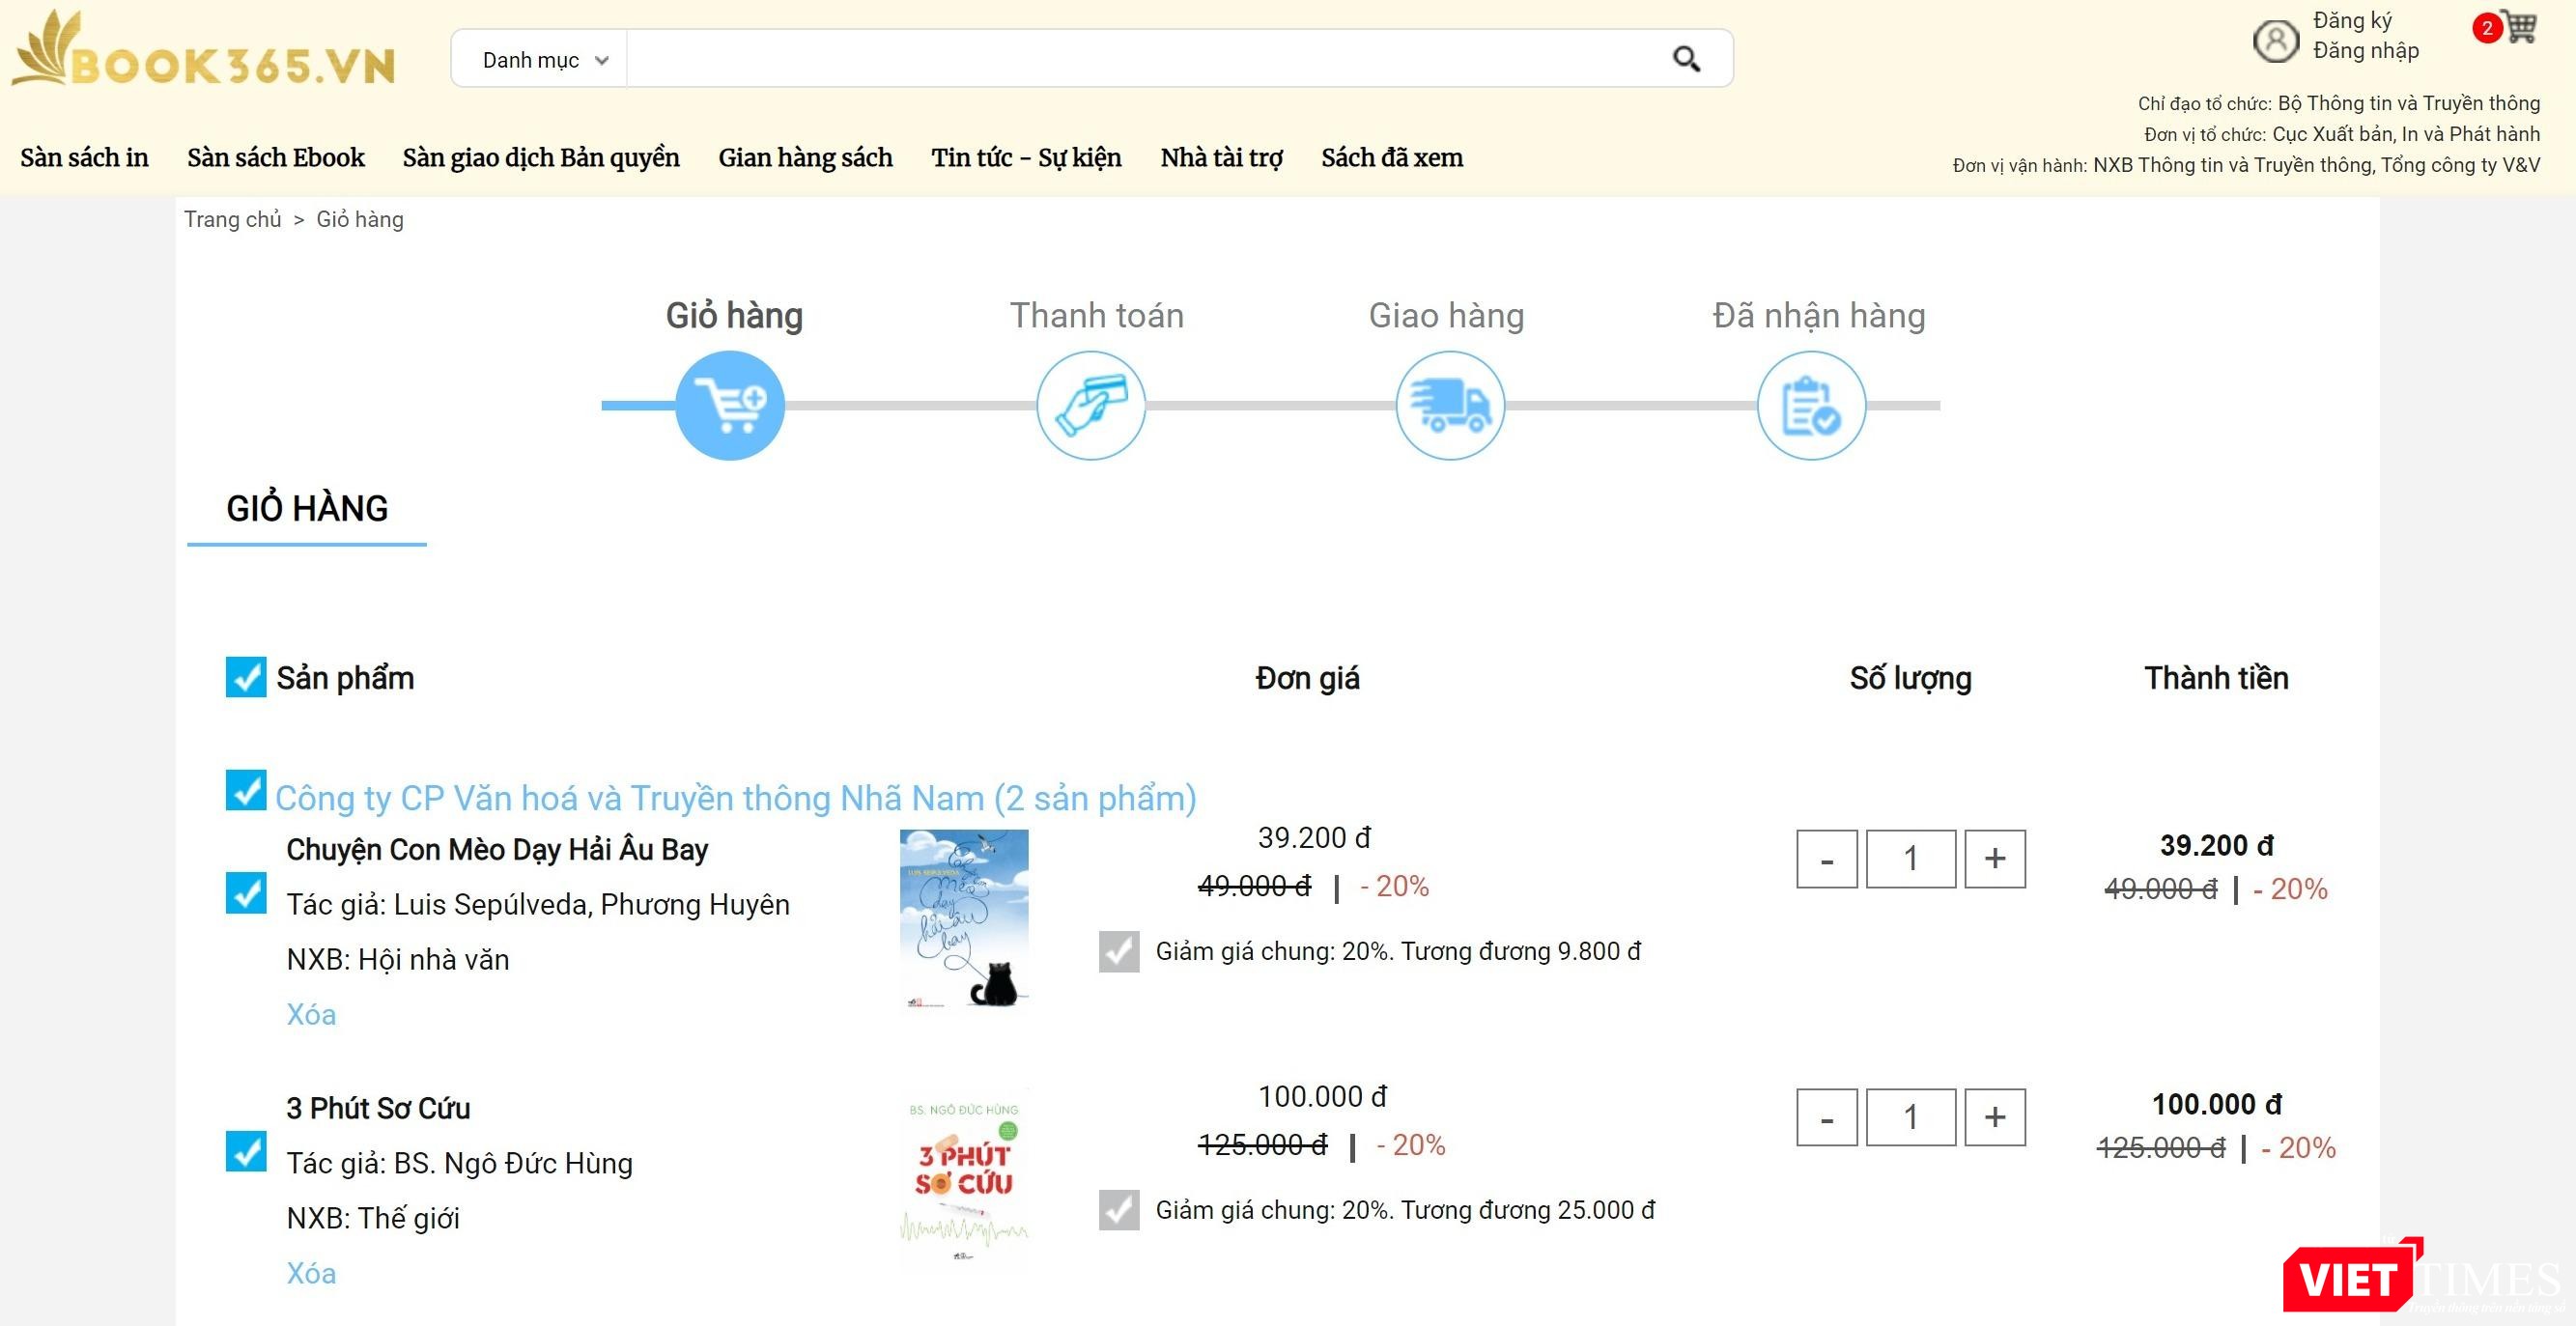The height and width of the screenshot is (1326, 2576).
Task: Click the Đã nhận hàng clipboard icon
Action: click(x=1811, y=405)
